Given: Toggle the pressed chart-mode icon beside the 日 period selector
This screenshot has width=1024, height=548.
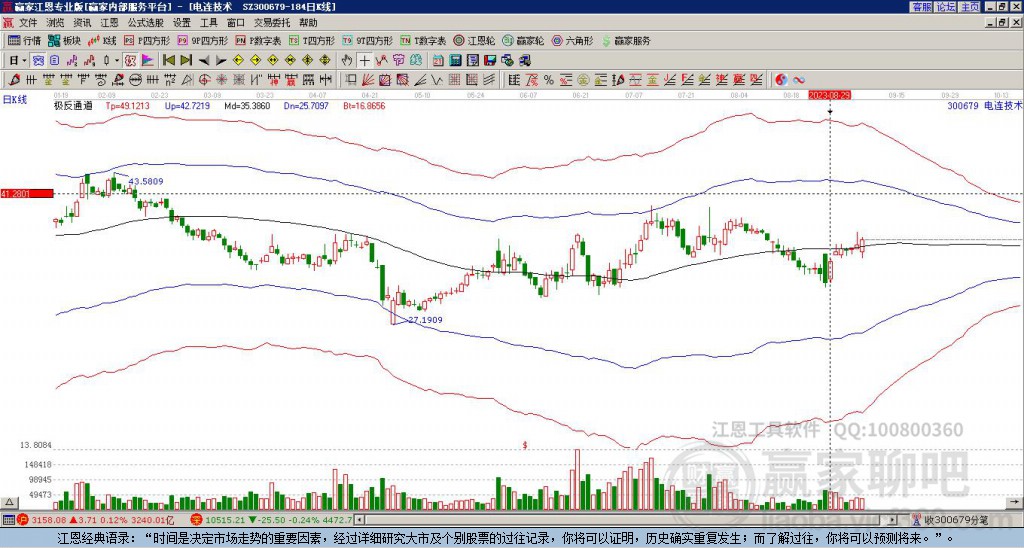Looking at the screenshot, I should [x=39, y=61].
